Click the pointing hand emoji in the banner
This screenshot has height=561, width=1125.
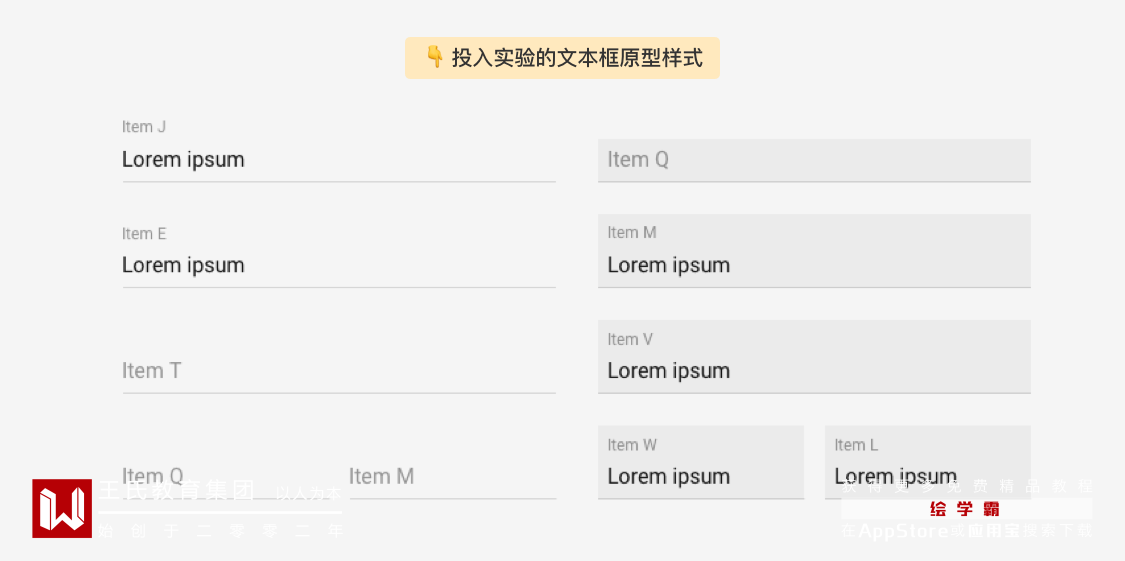[435, 57]
